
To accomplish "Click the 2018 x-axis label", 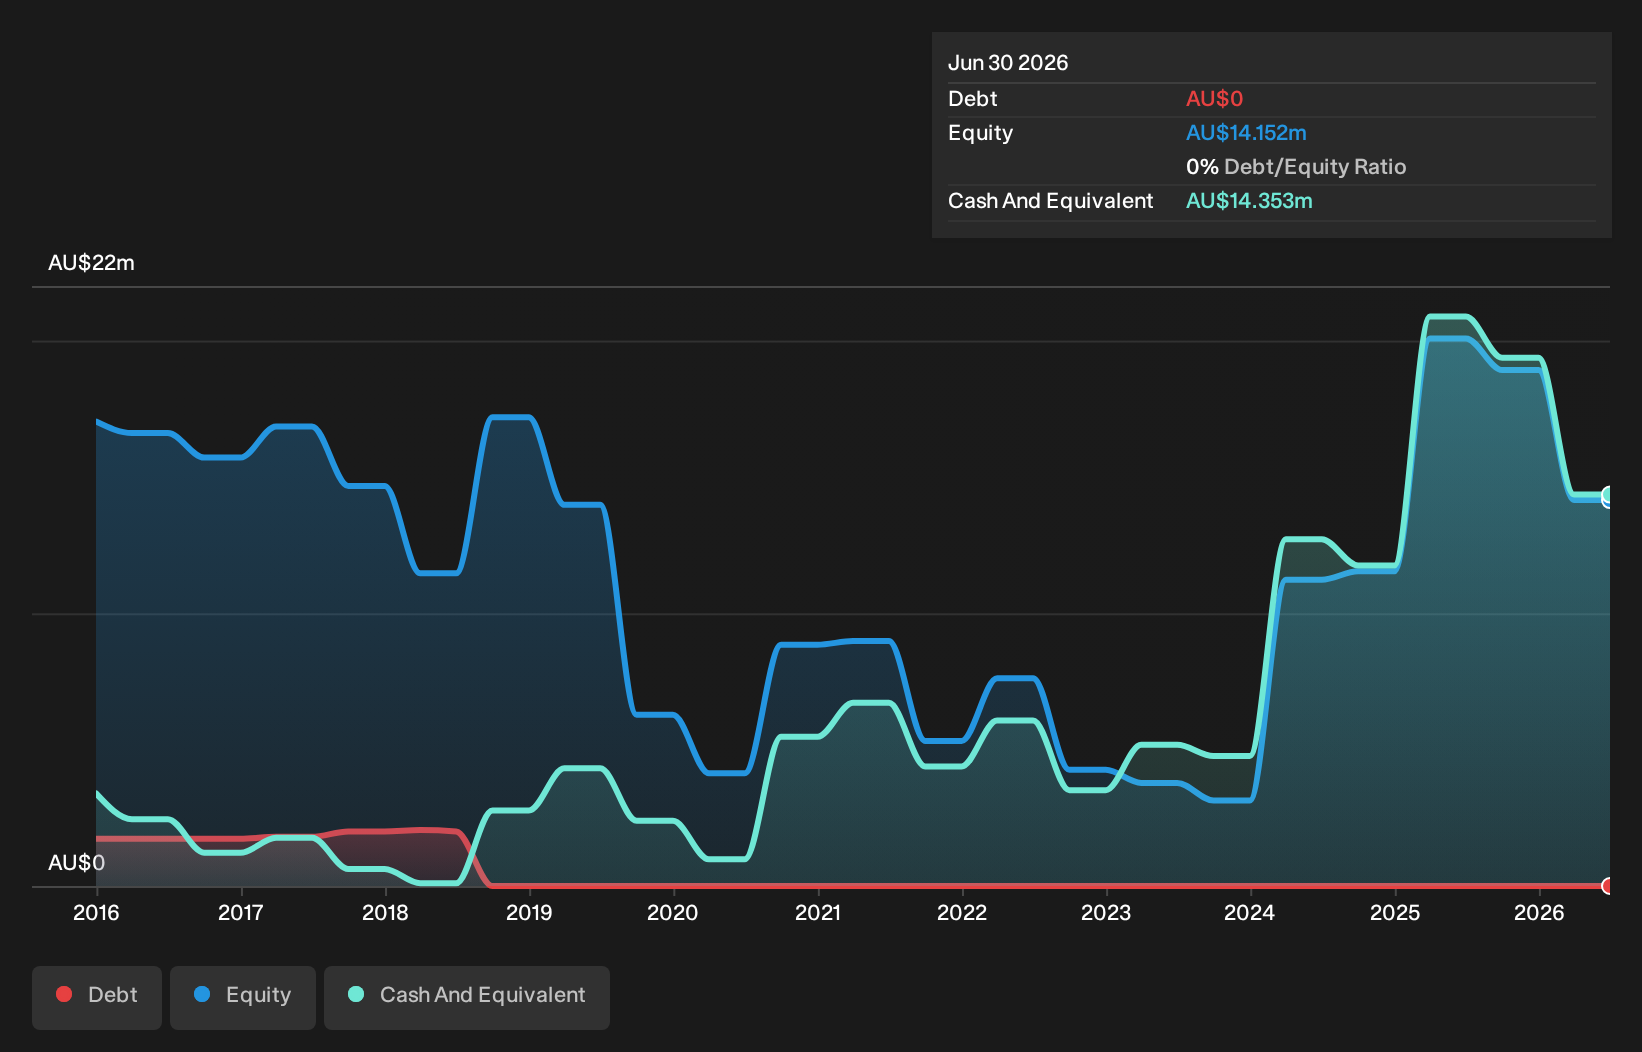I will [385, 912].
